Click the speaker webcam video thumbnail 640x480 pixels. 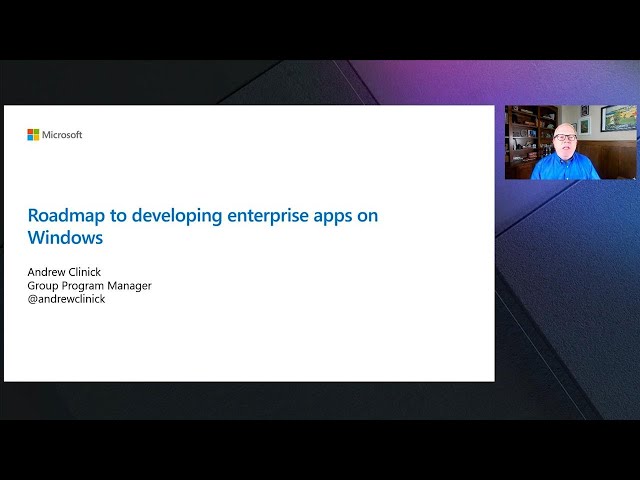(x=571, y=142)
